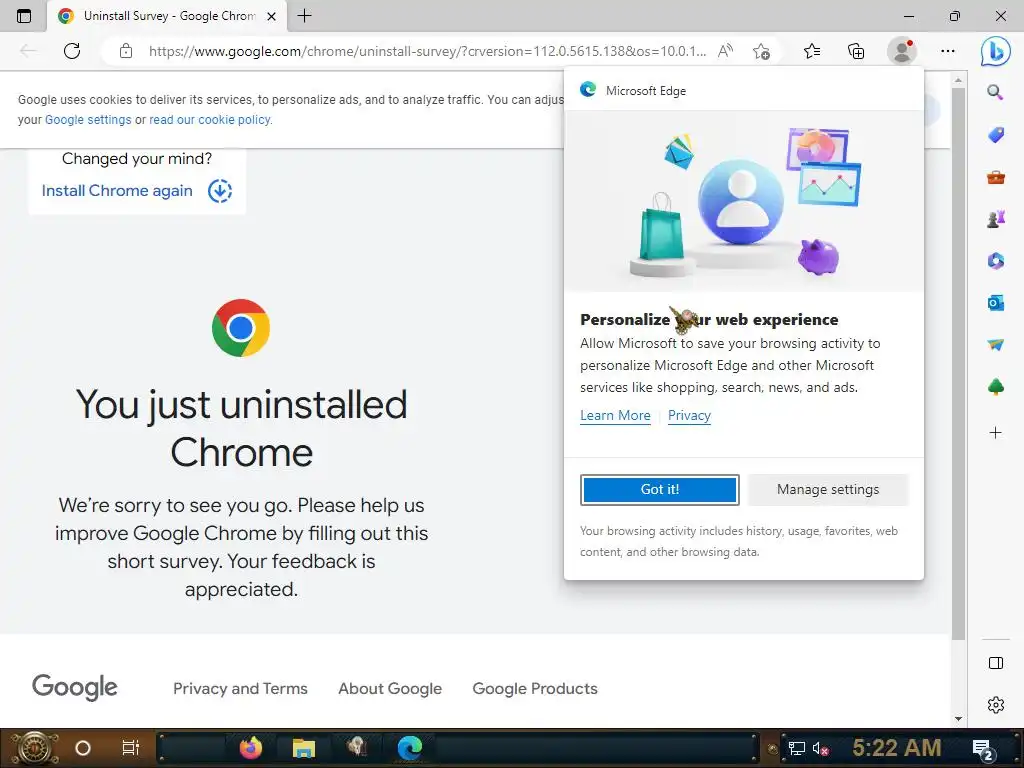Open the Google settings link
Image resolution: width=1024 pixels, height=768 pixels.
[x=88, y=120]
